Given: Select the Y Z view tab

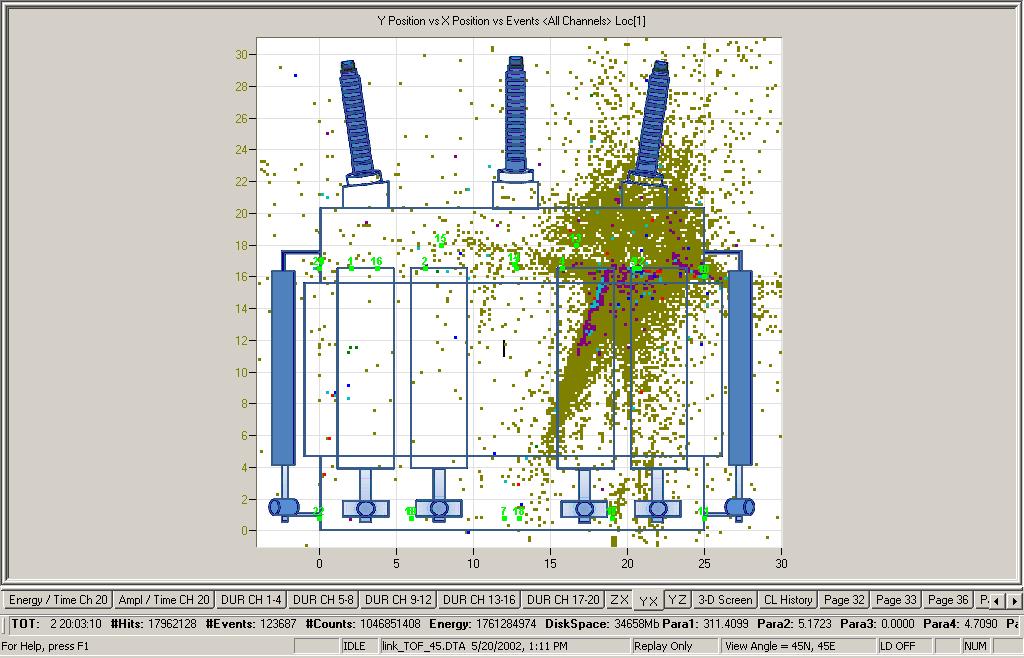Looking at the screenshot, I should [x=677, y=600].
